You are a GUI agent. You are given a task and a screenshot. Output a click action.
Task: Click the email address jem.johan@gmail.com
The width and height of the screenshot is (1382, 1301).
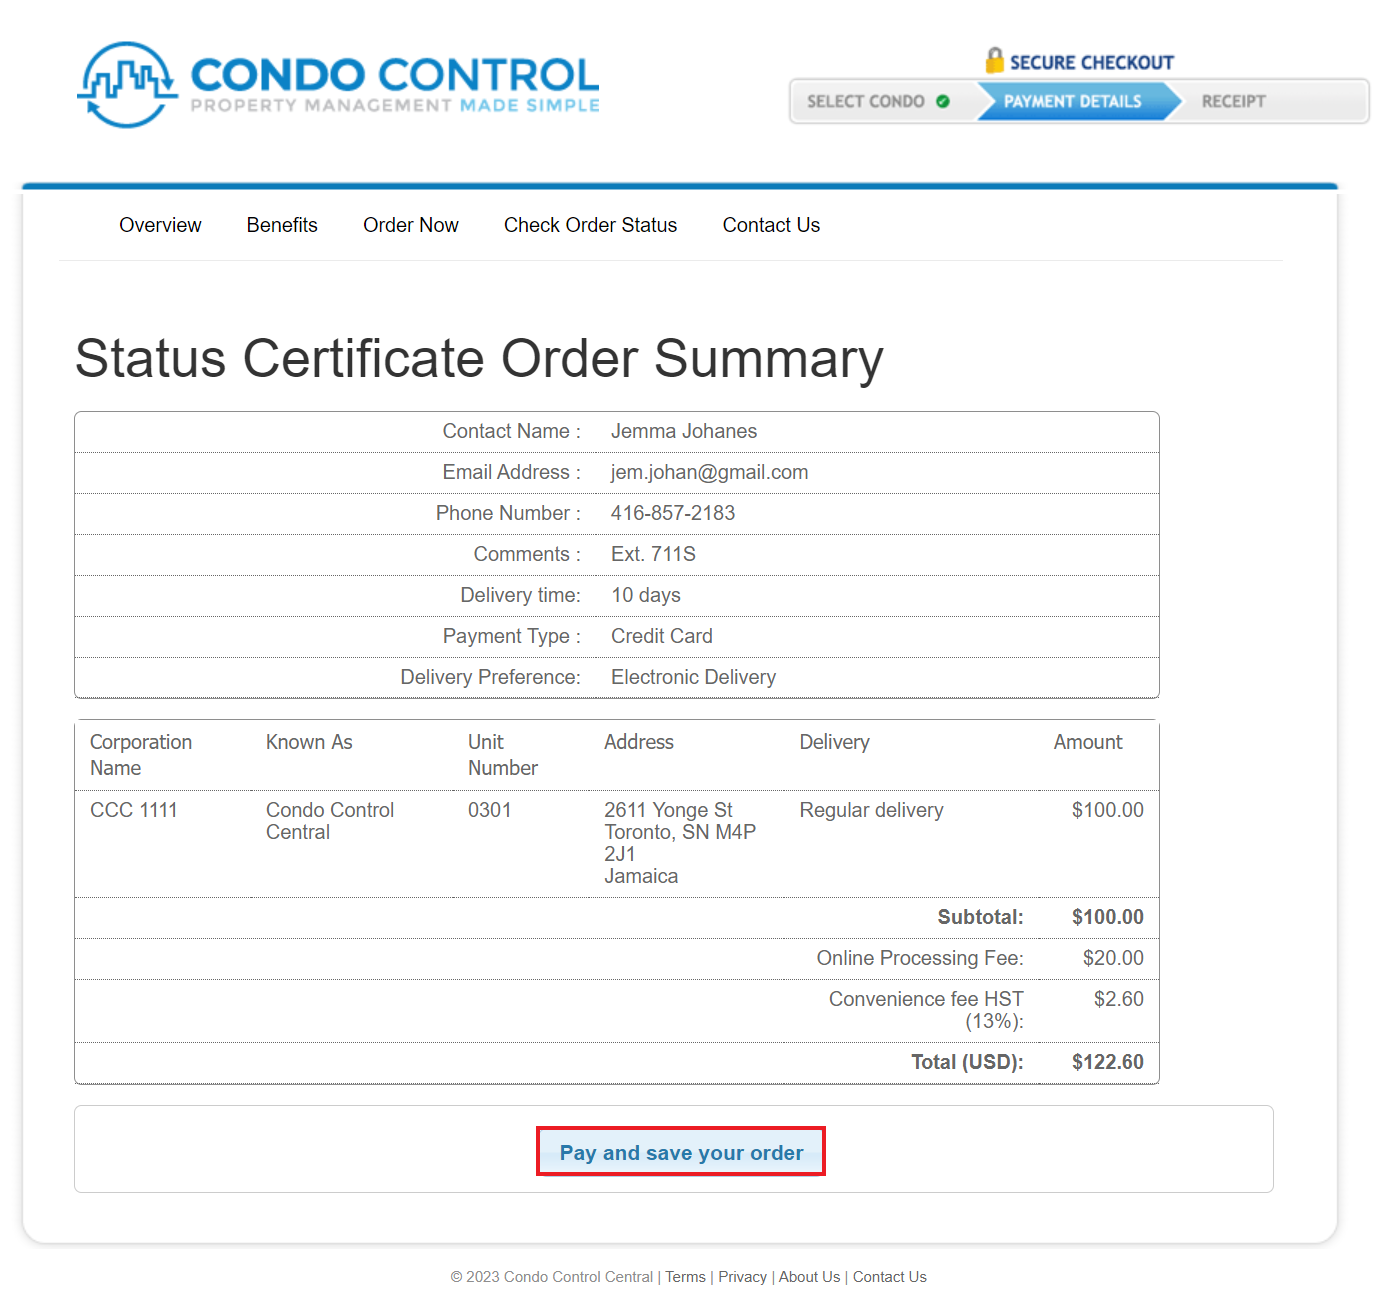tap(709, 472)
